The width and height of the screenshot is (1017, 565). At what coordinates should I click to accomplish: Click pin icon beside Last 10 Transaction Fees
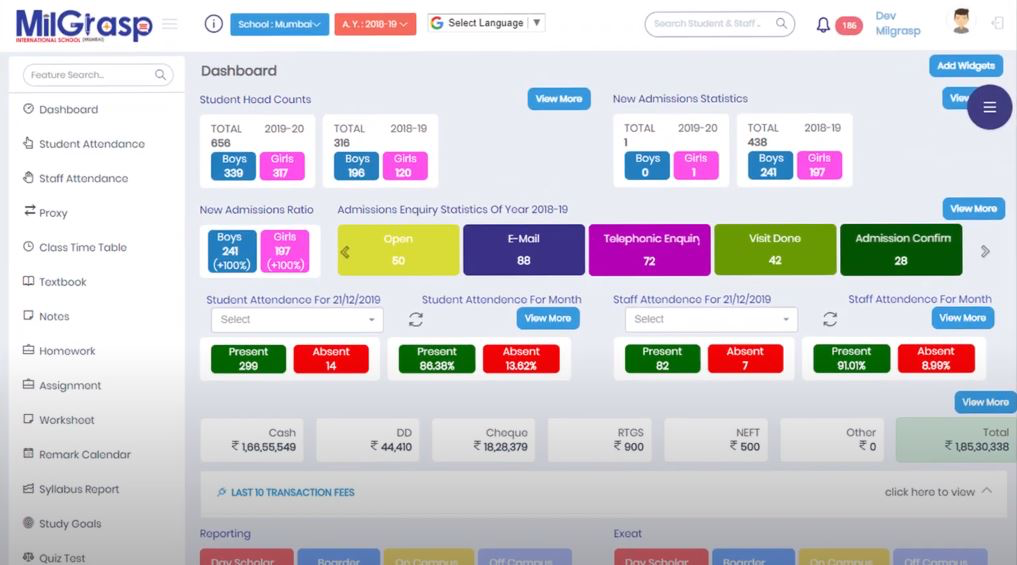coord(222,492)
